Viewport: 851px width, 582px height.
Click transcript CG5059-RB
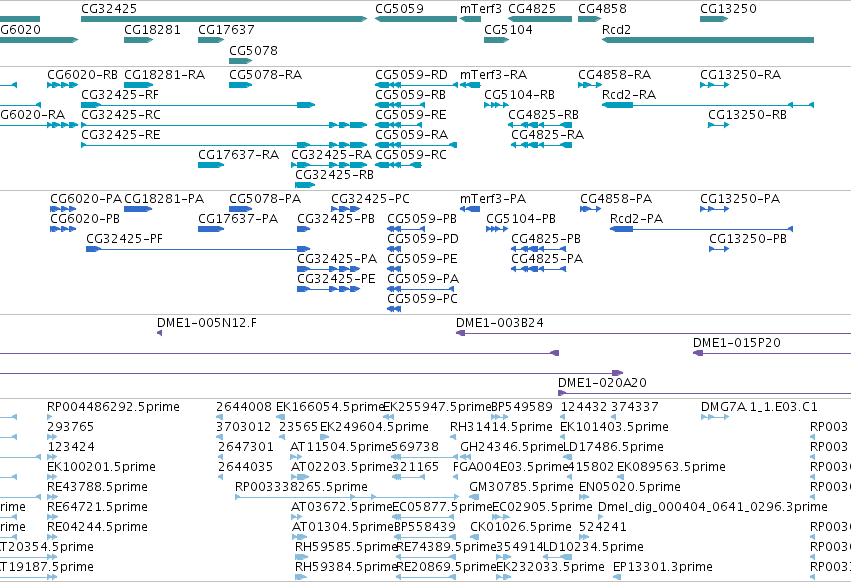(x=410, y=95)
